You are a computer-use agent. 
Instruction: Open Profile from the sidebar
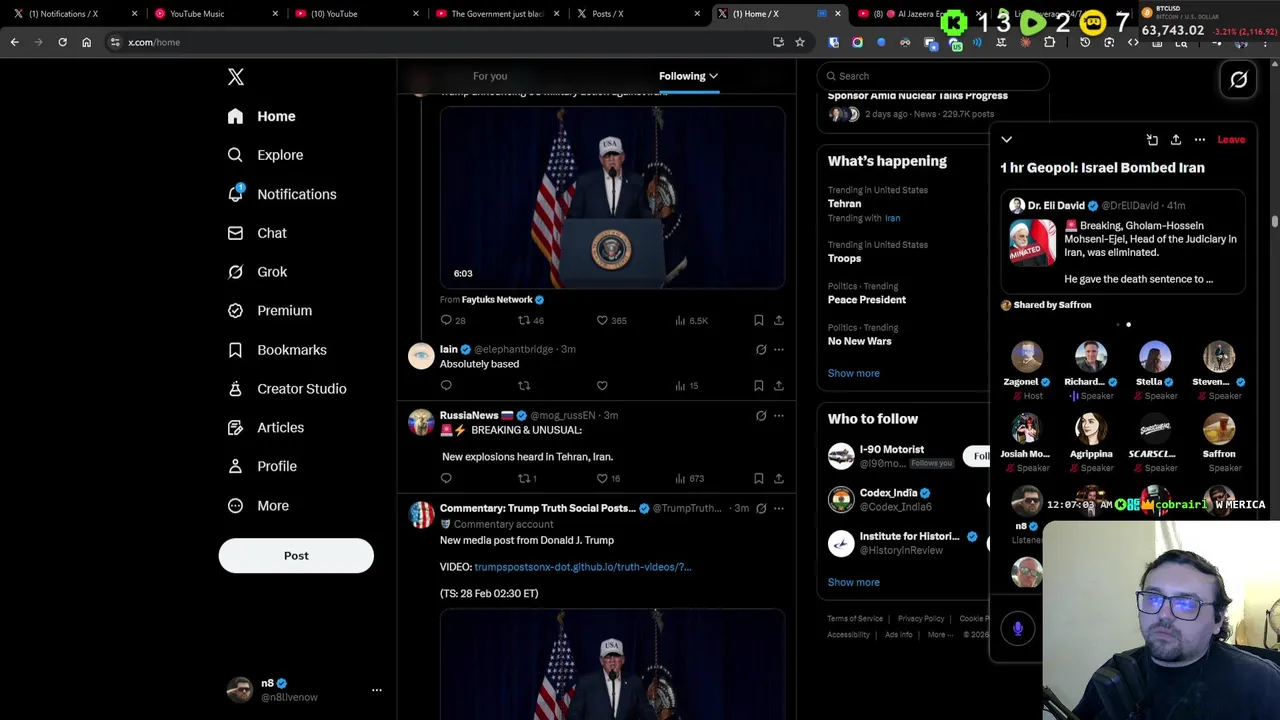(x=261, y=466)
